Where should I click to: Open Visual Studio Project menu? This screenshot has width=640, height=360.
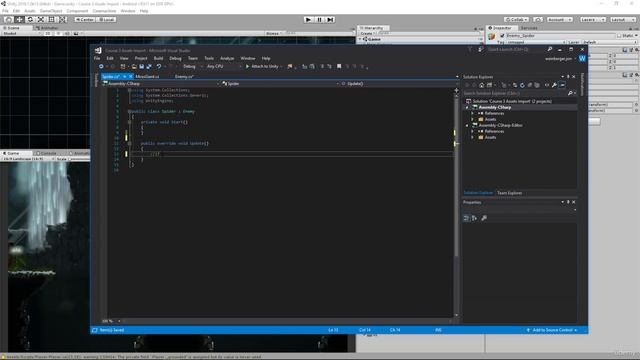141,58
